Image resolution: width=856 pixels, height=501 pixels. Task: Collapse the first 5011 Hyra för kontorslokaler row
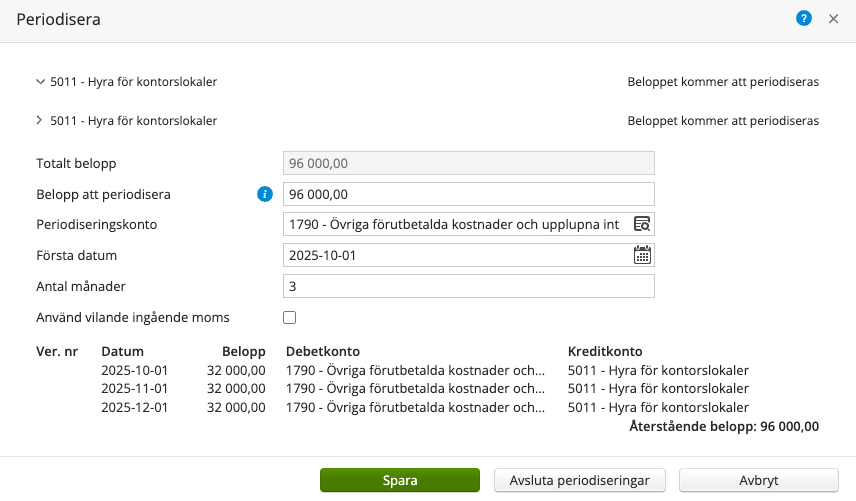click(40, 82)
